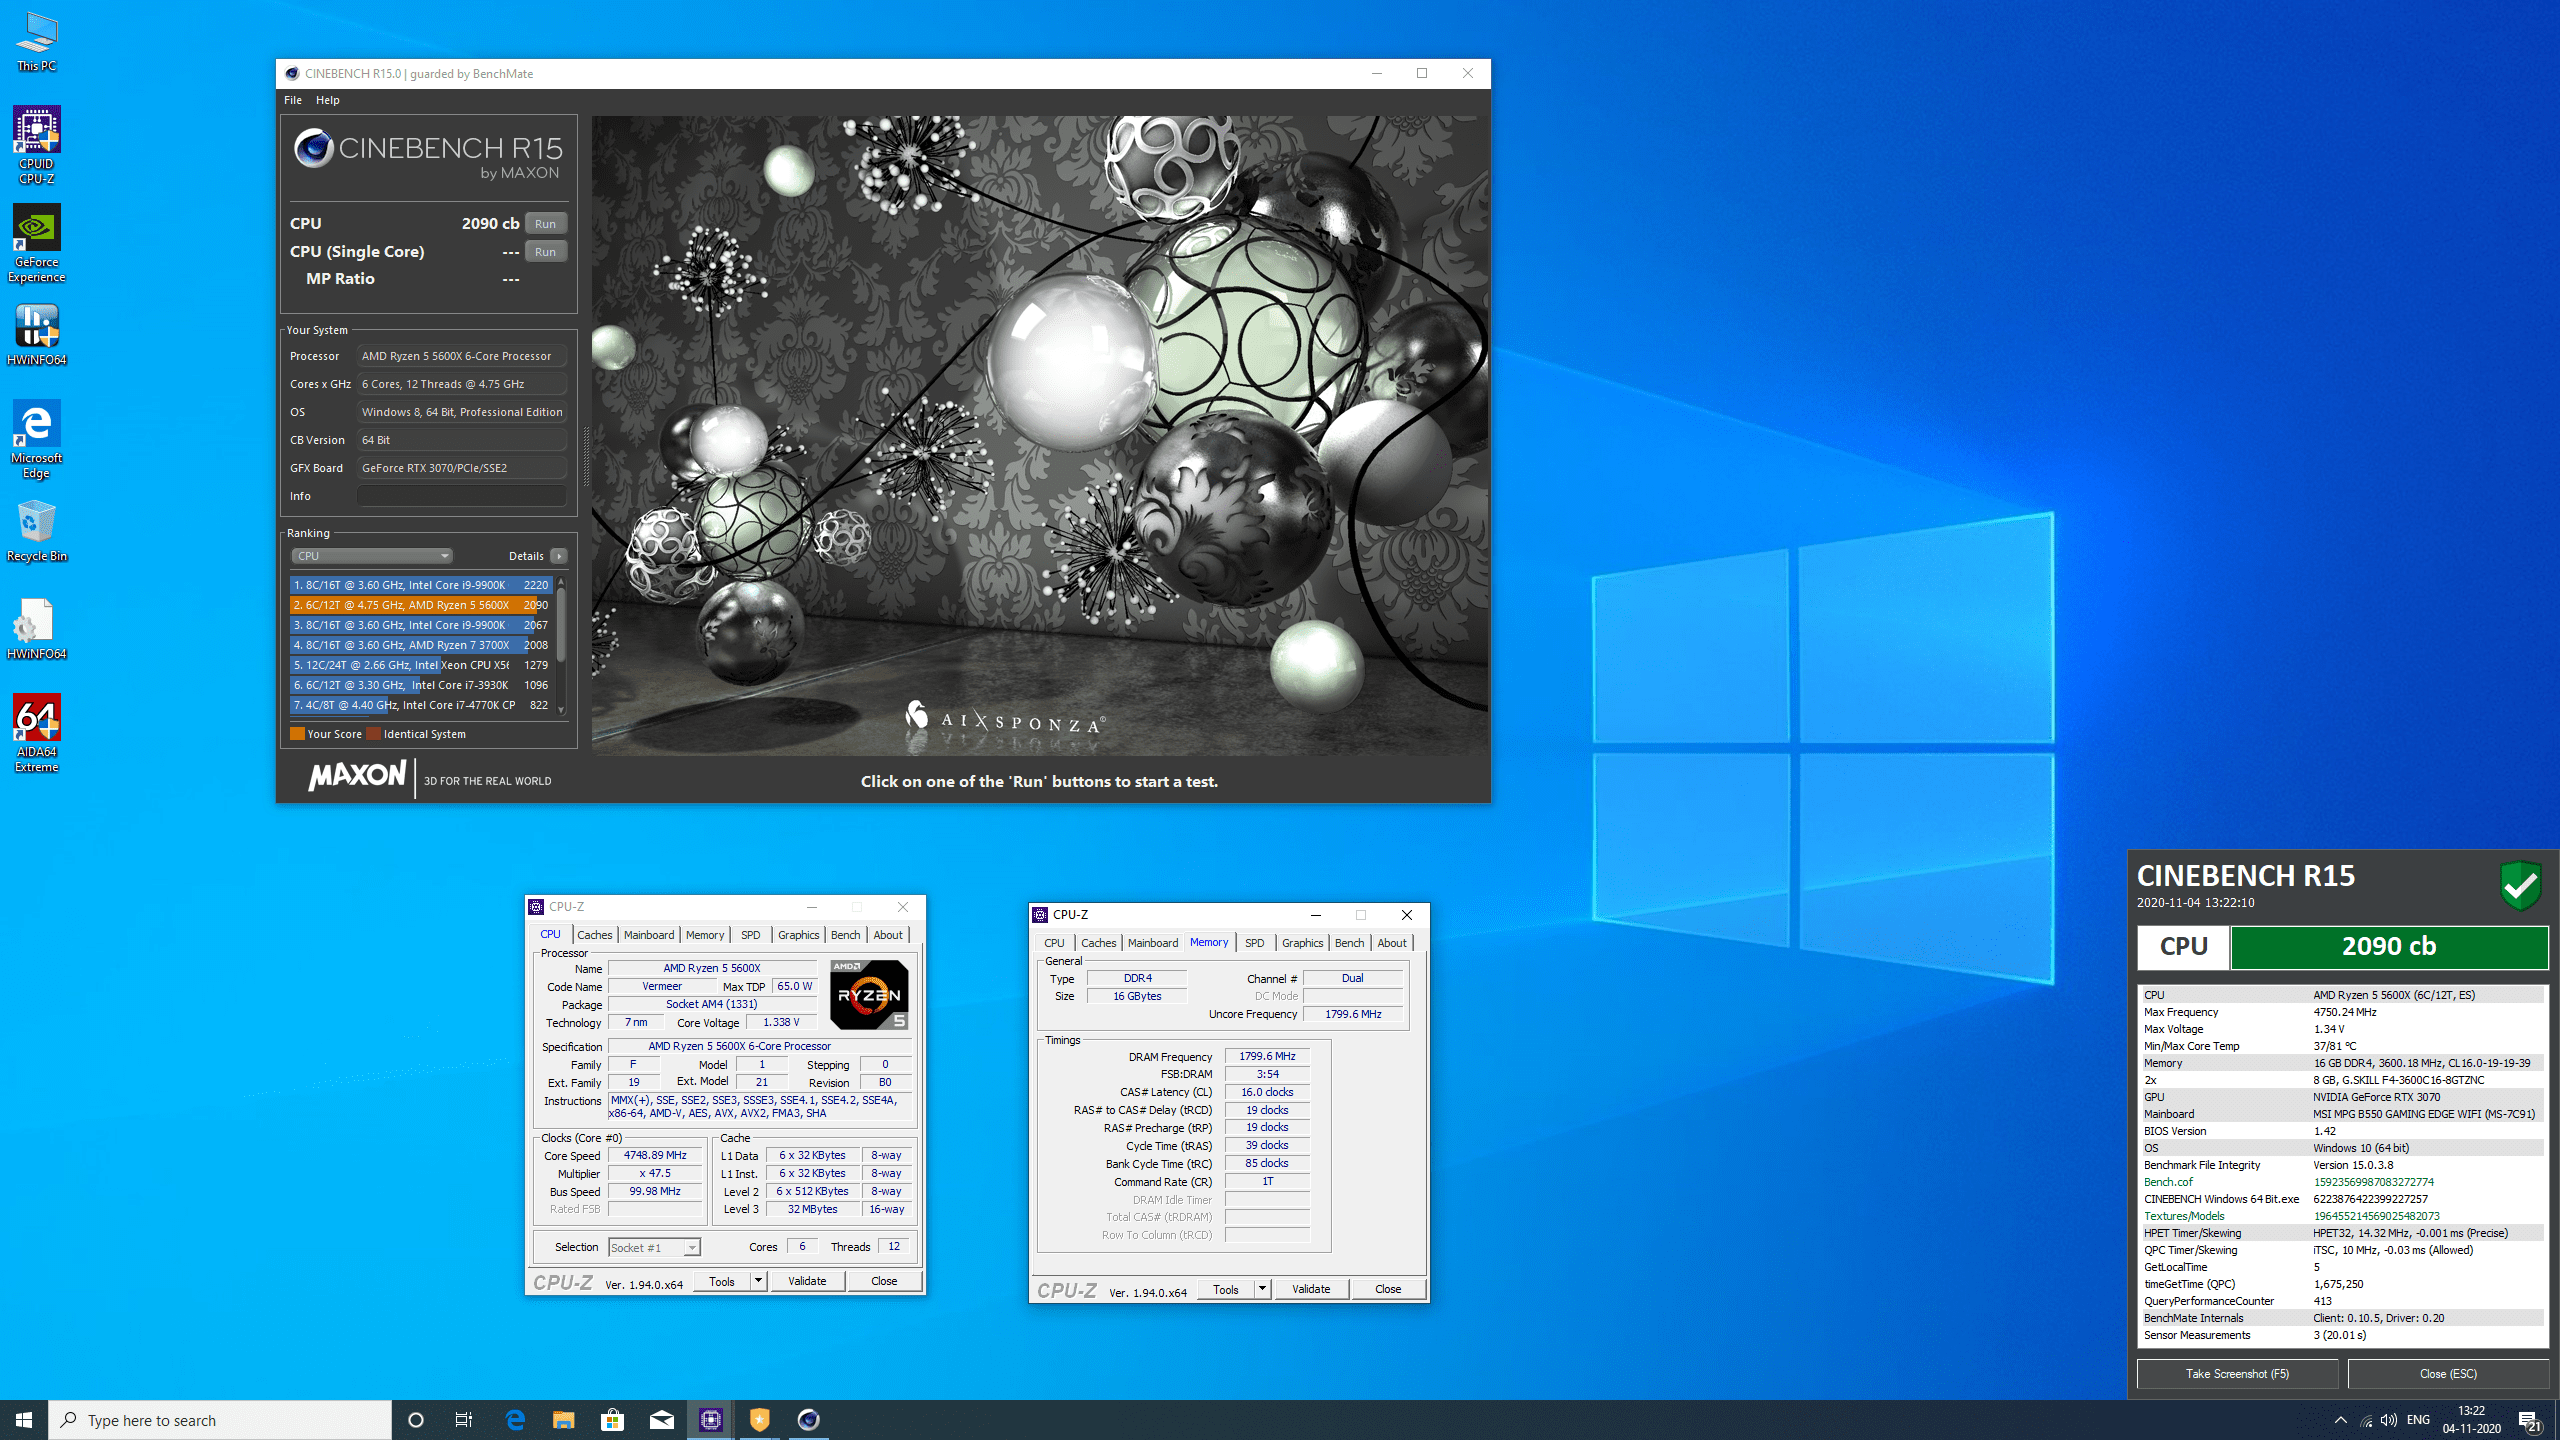Open Cortana from the taskbar
This screenshot has width=2560, height=1440.
click(x=416, y=1420)
